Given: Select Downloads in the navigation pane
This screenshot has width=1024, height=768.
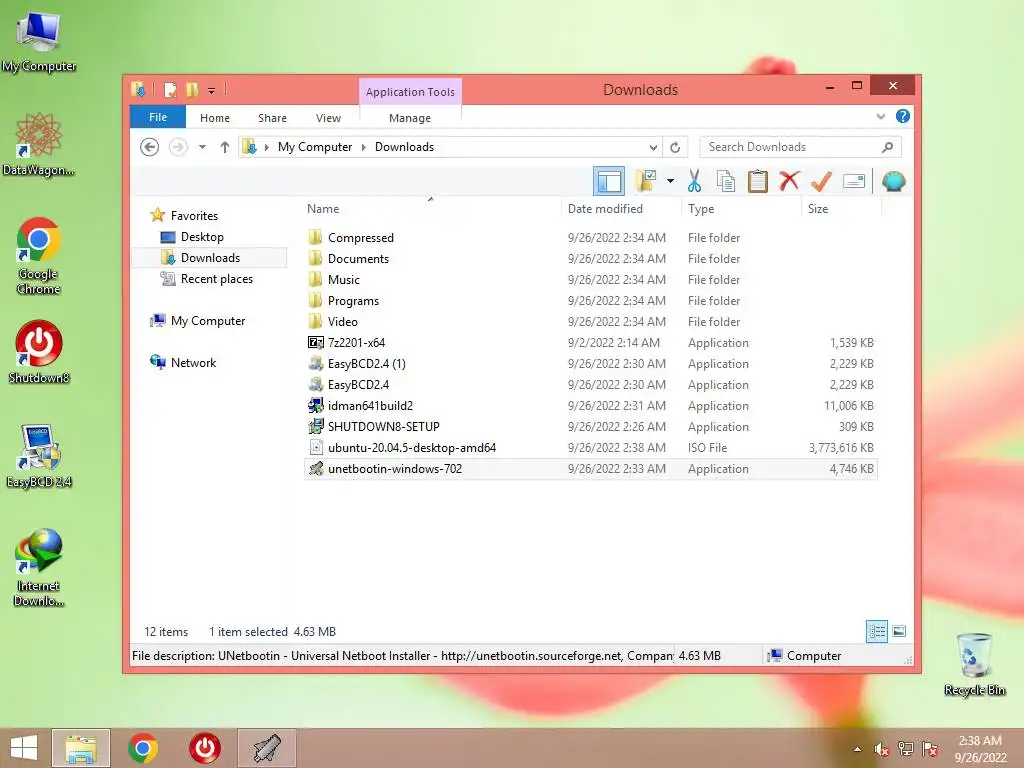Looking at the screenshot, I should point(210,258).
